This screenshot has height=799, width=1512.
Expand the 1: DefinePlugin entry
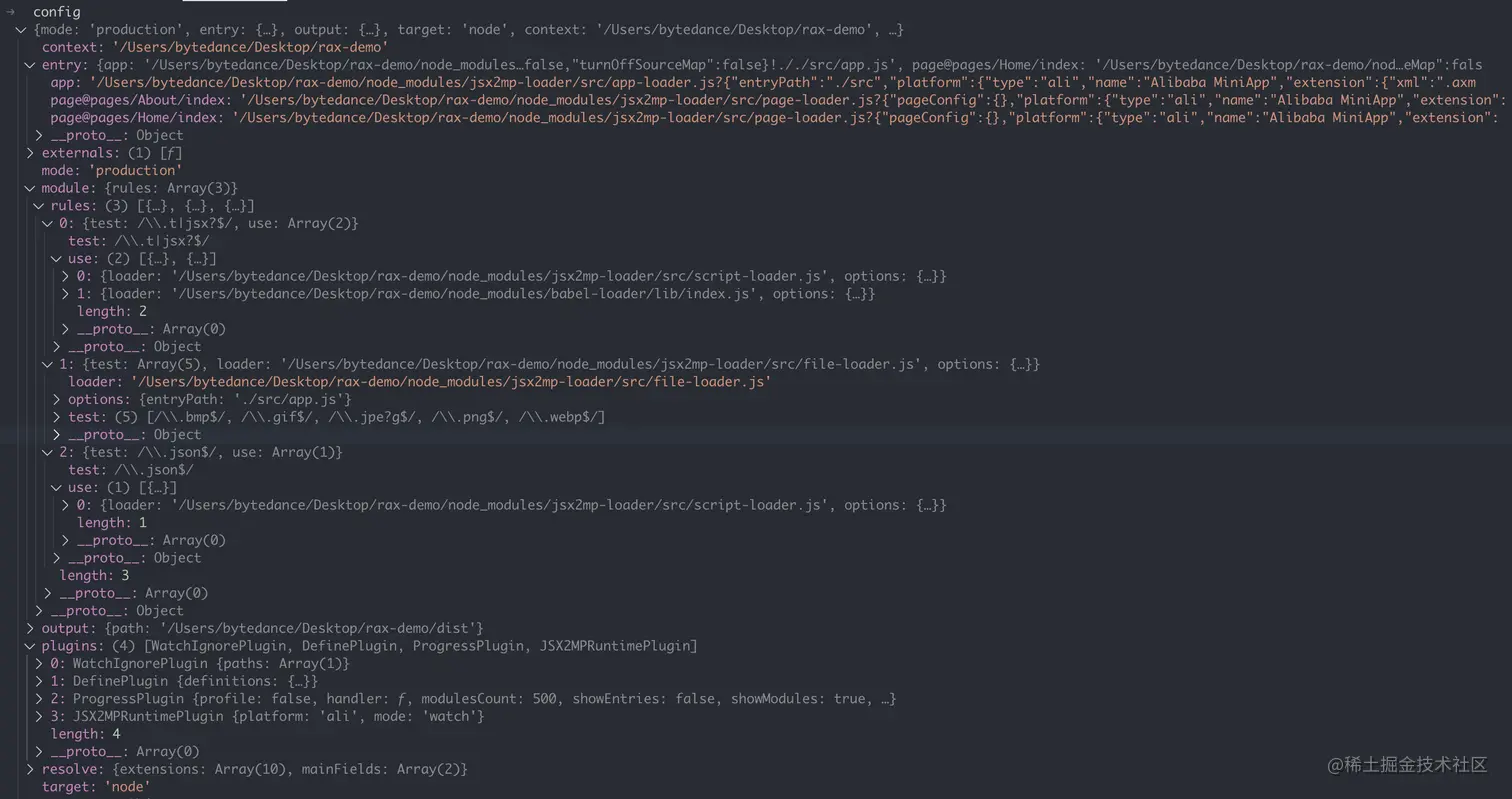[39, 681]
